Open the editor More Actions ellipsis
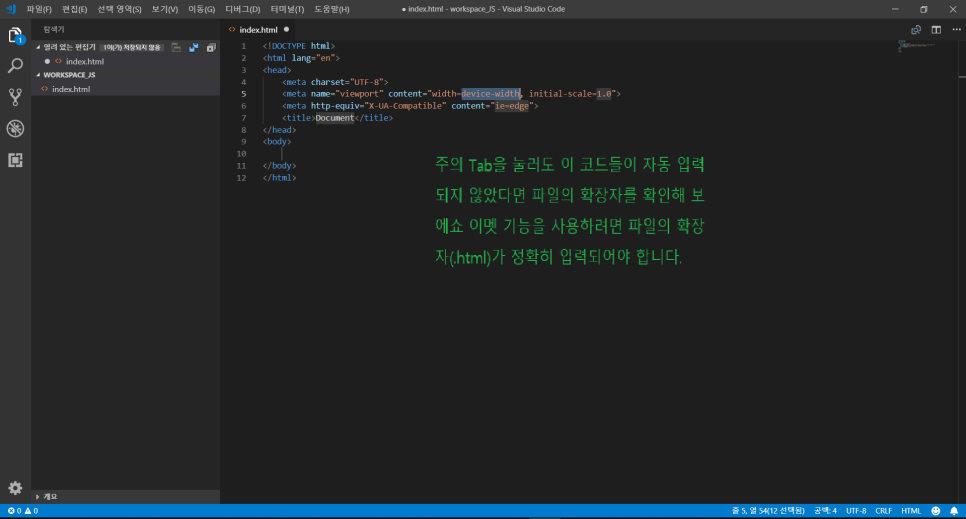 coord(956,30)
